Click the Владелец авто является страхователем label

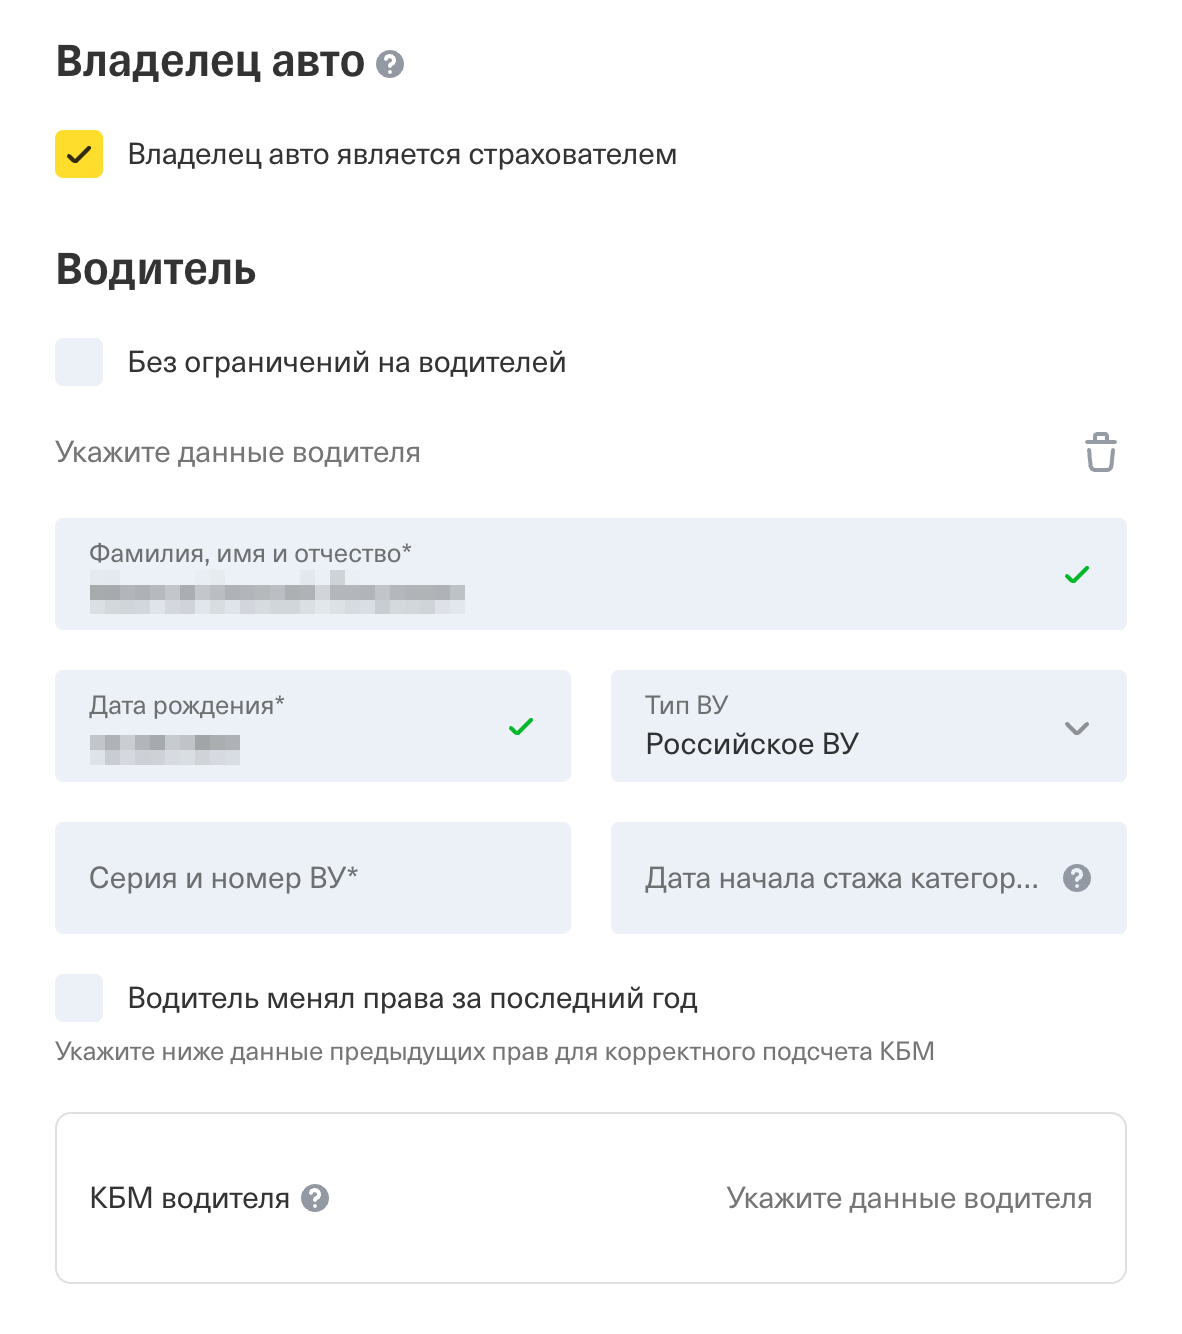(x=402, y=155)
